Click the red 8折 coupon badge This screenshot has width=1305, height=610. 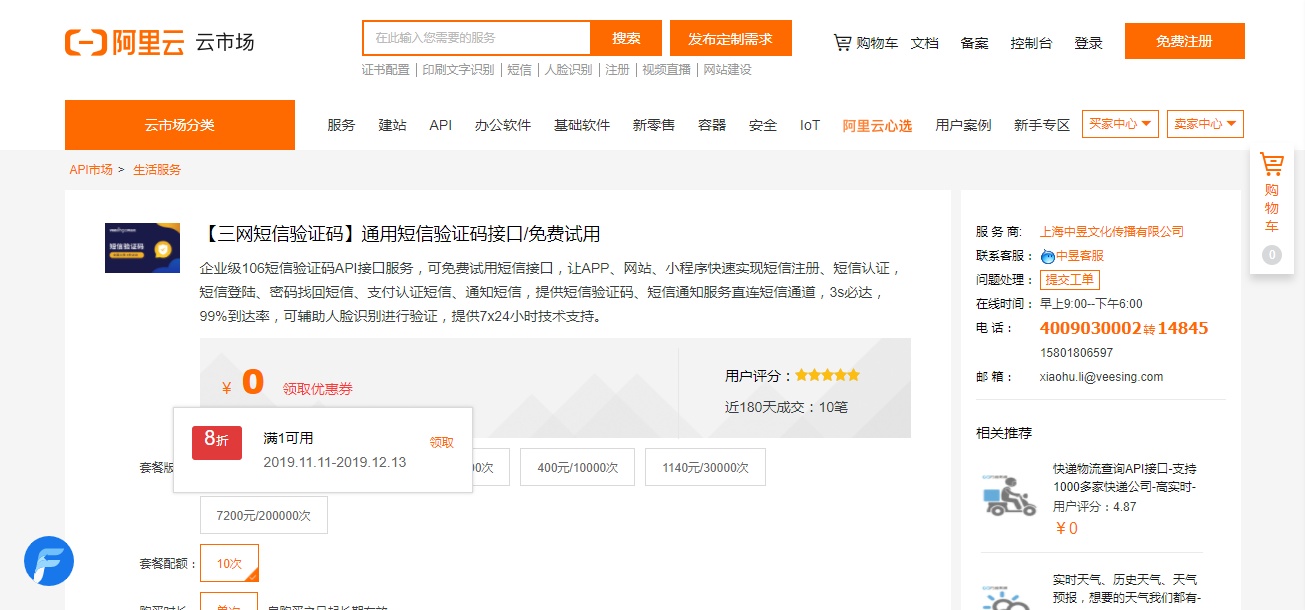pyautogui.click(x=217, y=442)
